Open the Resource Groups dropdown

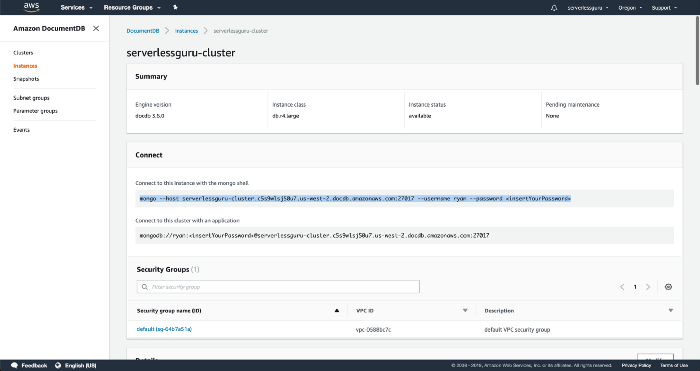click(x=132, y=8)
